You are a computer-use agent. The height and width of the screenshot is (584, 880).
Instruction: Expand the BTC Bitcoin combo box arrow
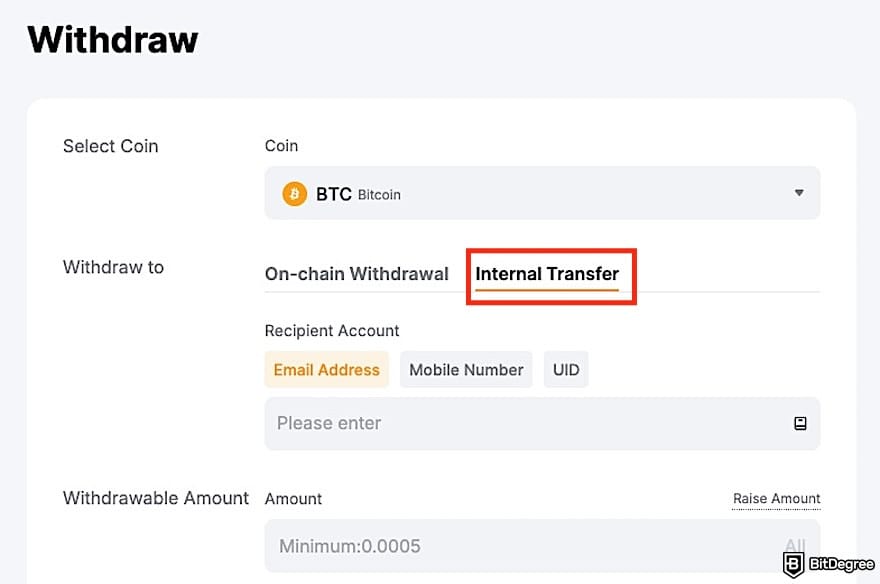pos(798,193)
